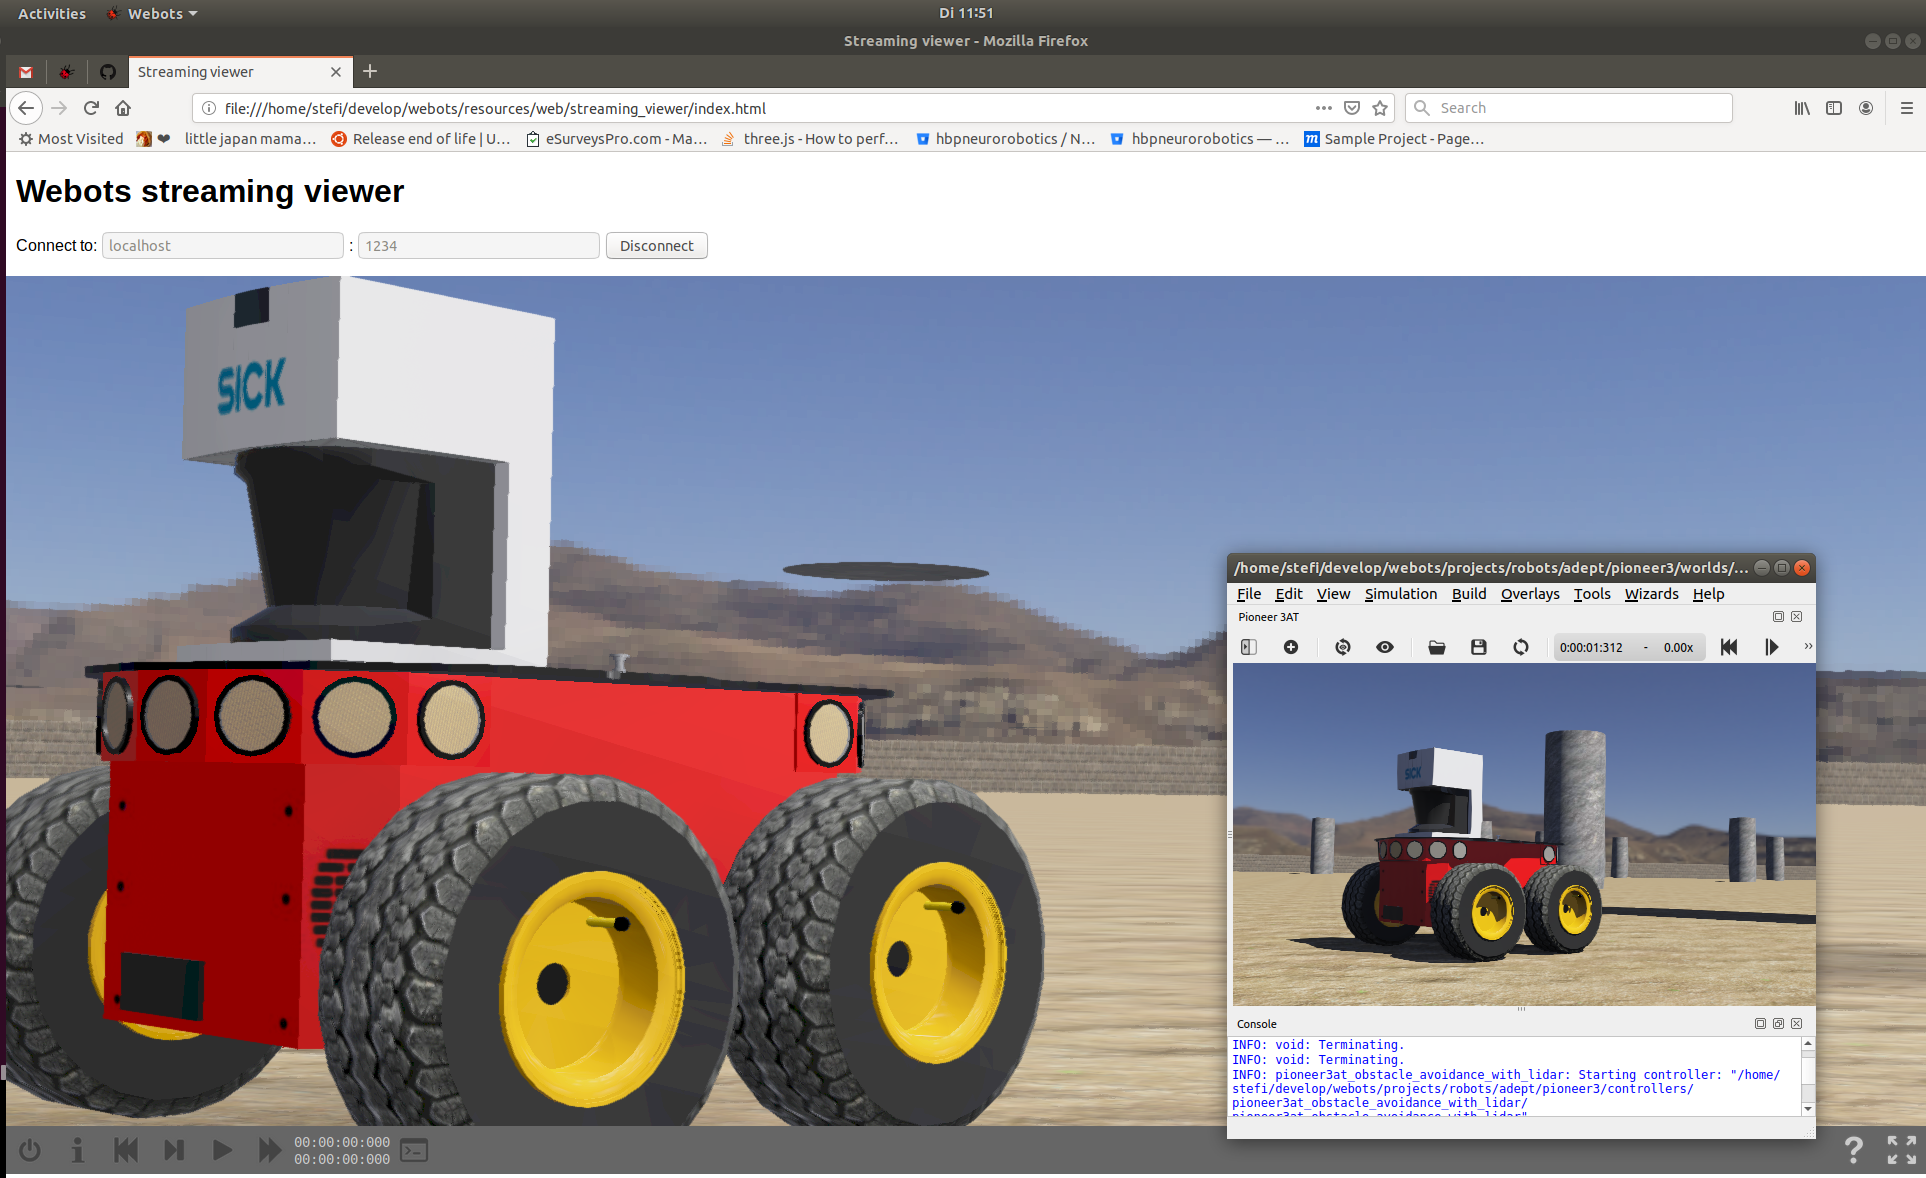Toggle the eye visibility icon in Webots toolbar
This screenshot has height=1178, width=1926.
pyautogui.click(x=1384, y=647)
